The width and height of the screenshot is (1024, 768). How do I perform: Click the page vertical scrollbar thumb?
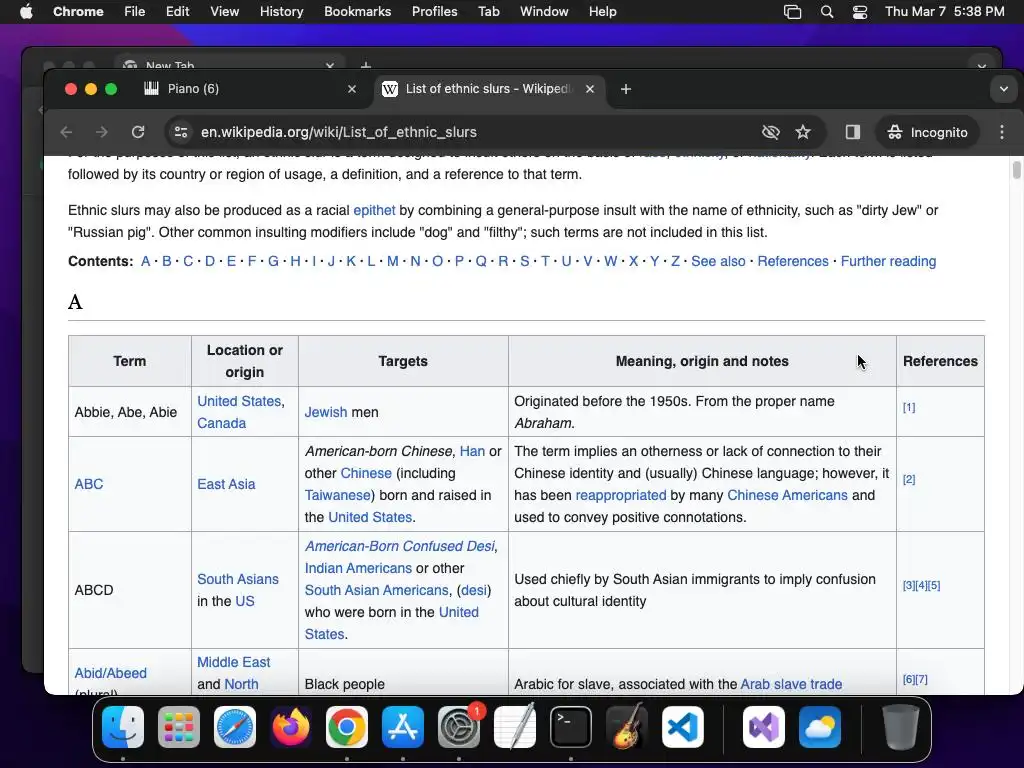(x=1016, y=170)
